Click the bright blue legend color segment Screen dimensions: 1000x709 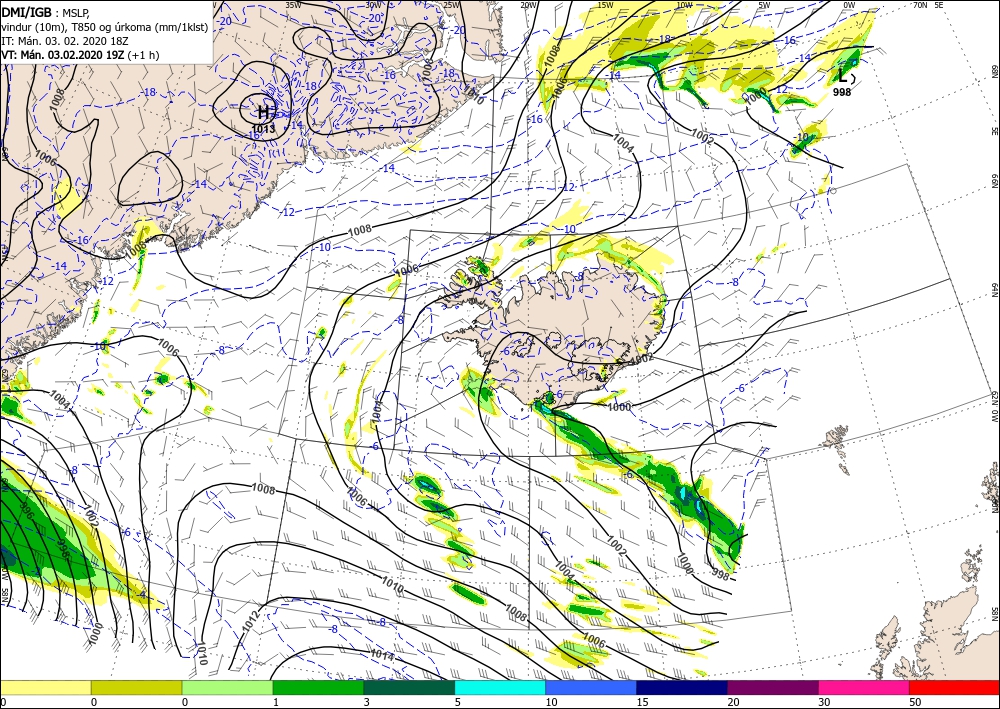[591, 687]
